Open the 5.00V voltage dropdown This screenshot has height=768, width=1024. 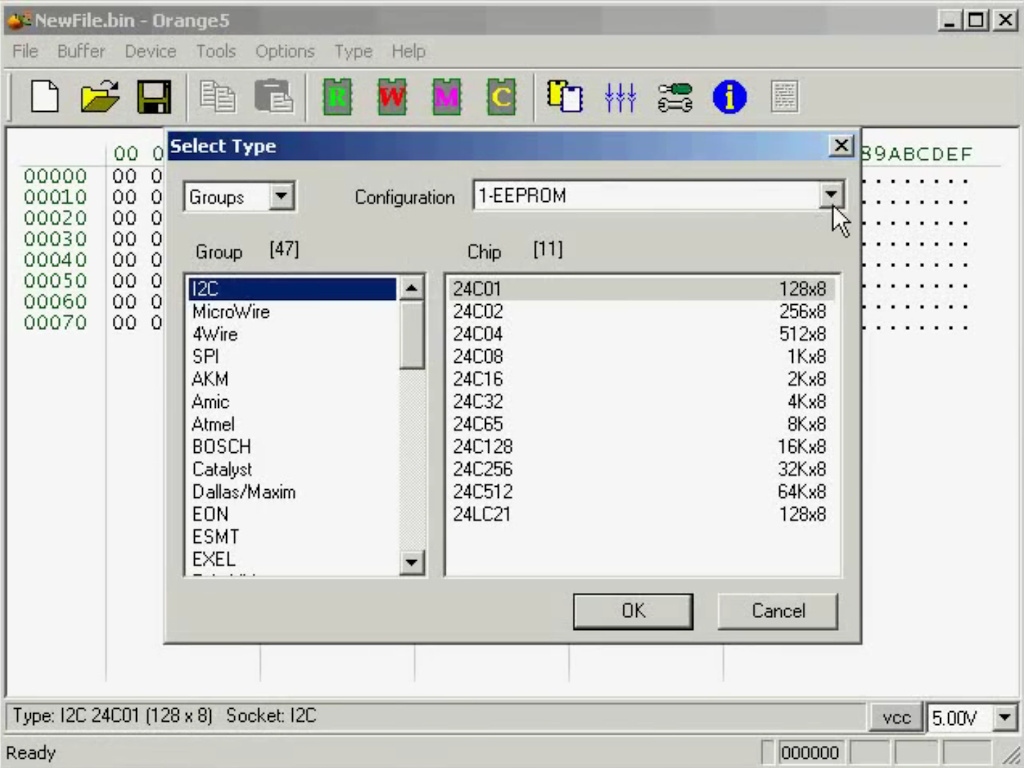click(1005, 717)
